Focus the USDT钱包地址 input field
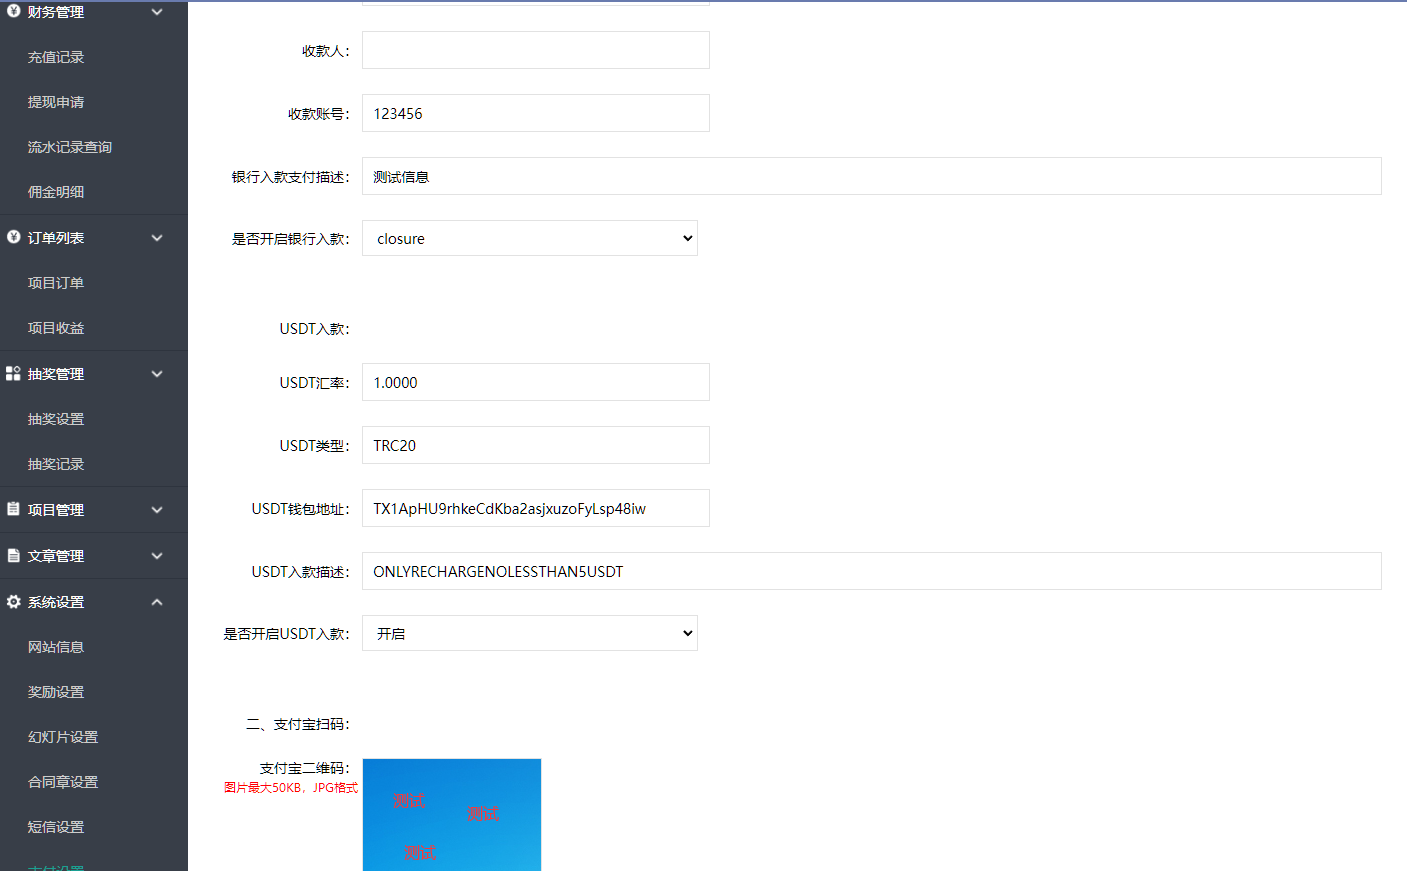Image resolution: width=1407 pixels, height=871 pixels. coord(535,508)
